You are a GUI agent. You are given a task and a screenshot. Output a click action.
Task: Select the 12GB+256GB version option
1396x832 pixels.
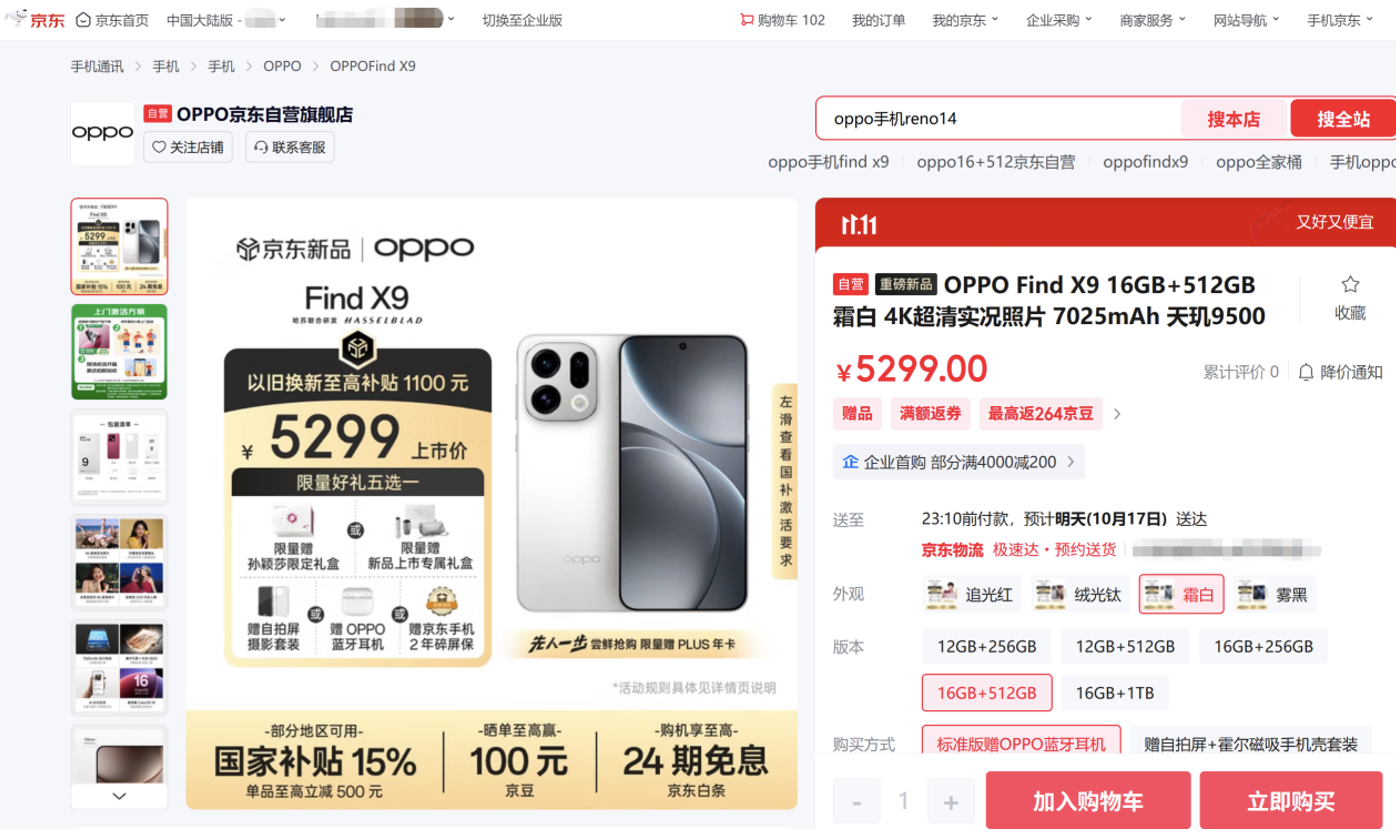tap(986, 646)
